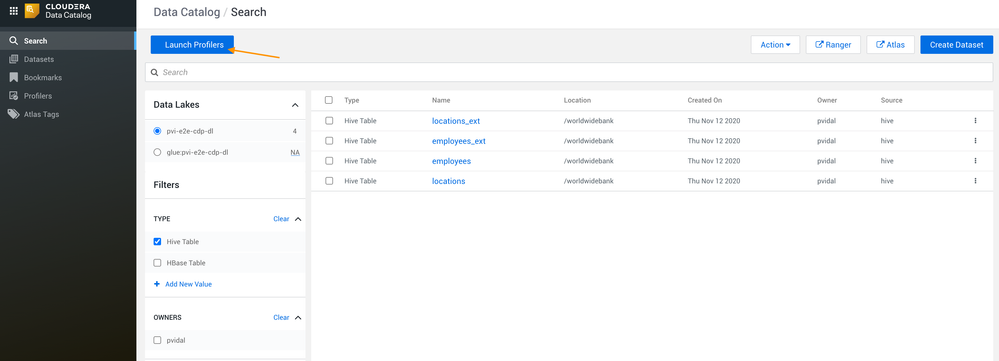Check the locations row checkbox

coord(329,181)
